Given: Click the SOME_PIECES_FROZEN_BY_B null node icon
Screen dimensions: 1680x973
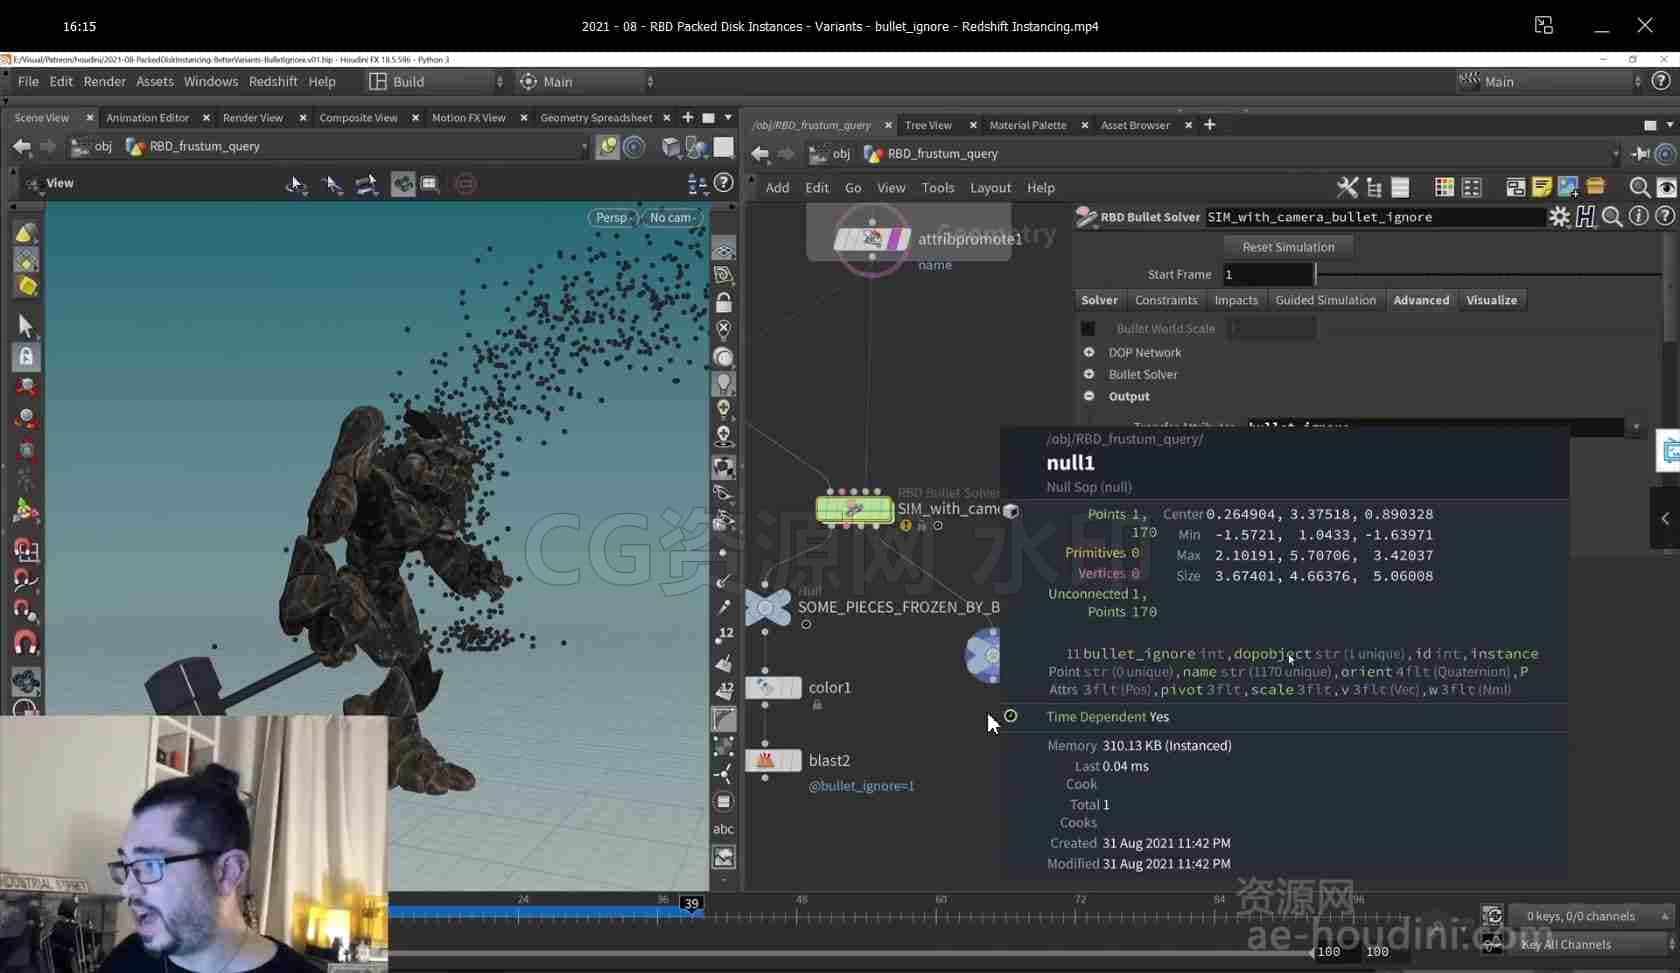Looking at the screenshot, I should click(x=768, y=607).
